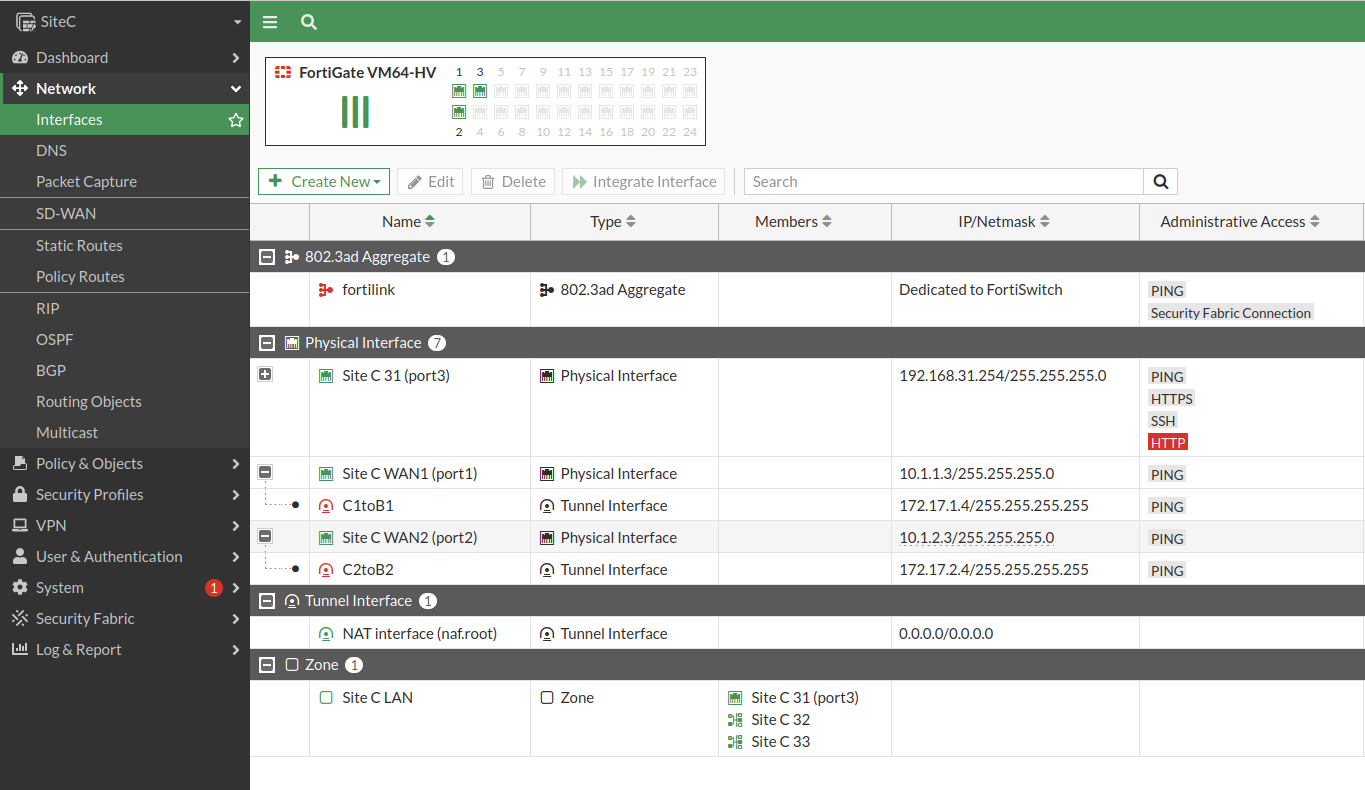Image resolution: width=1365 pixels, height=790 pixels.
Task: Click Site C 32 zone member
Action: 780,720
